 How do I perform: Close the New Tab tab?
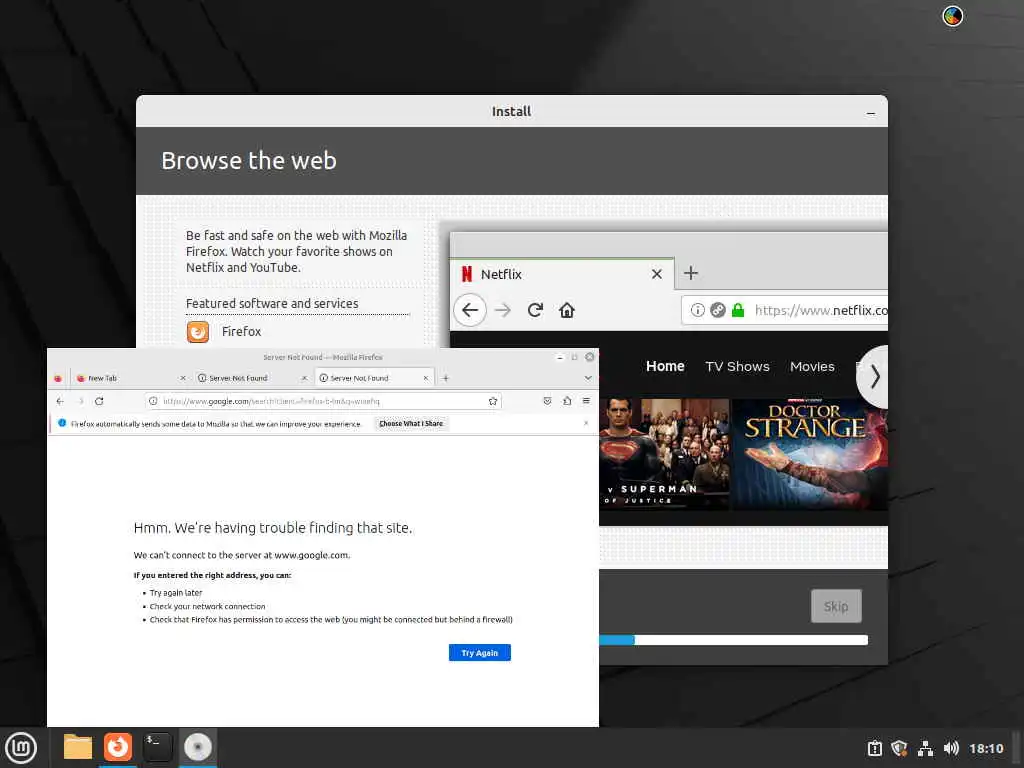(x=183, y=378)
